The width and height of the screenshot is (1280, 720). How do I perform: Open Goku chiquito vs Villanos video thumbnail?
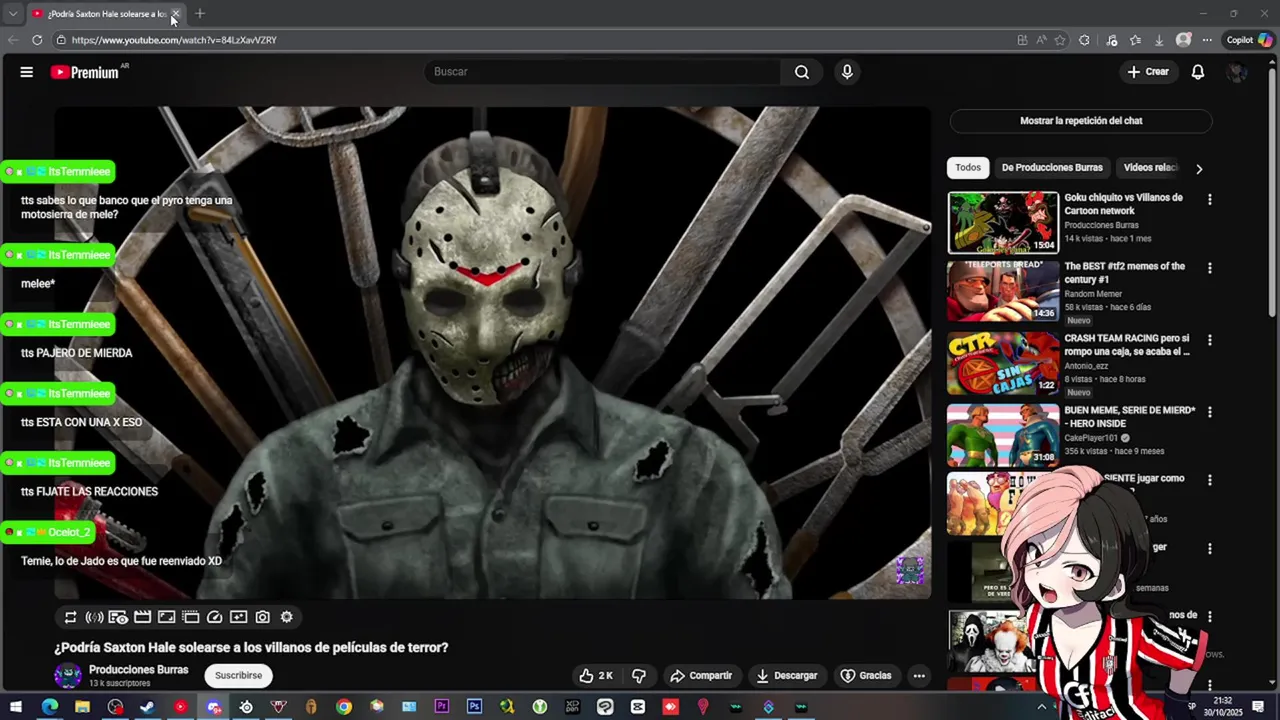click(1003, 223)
